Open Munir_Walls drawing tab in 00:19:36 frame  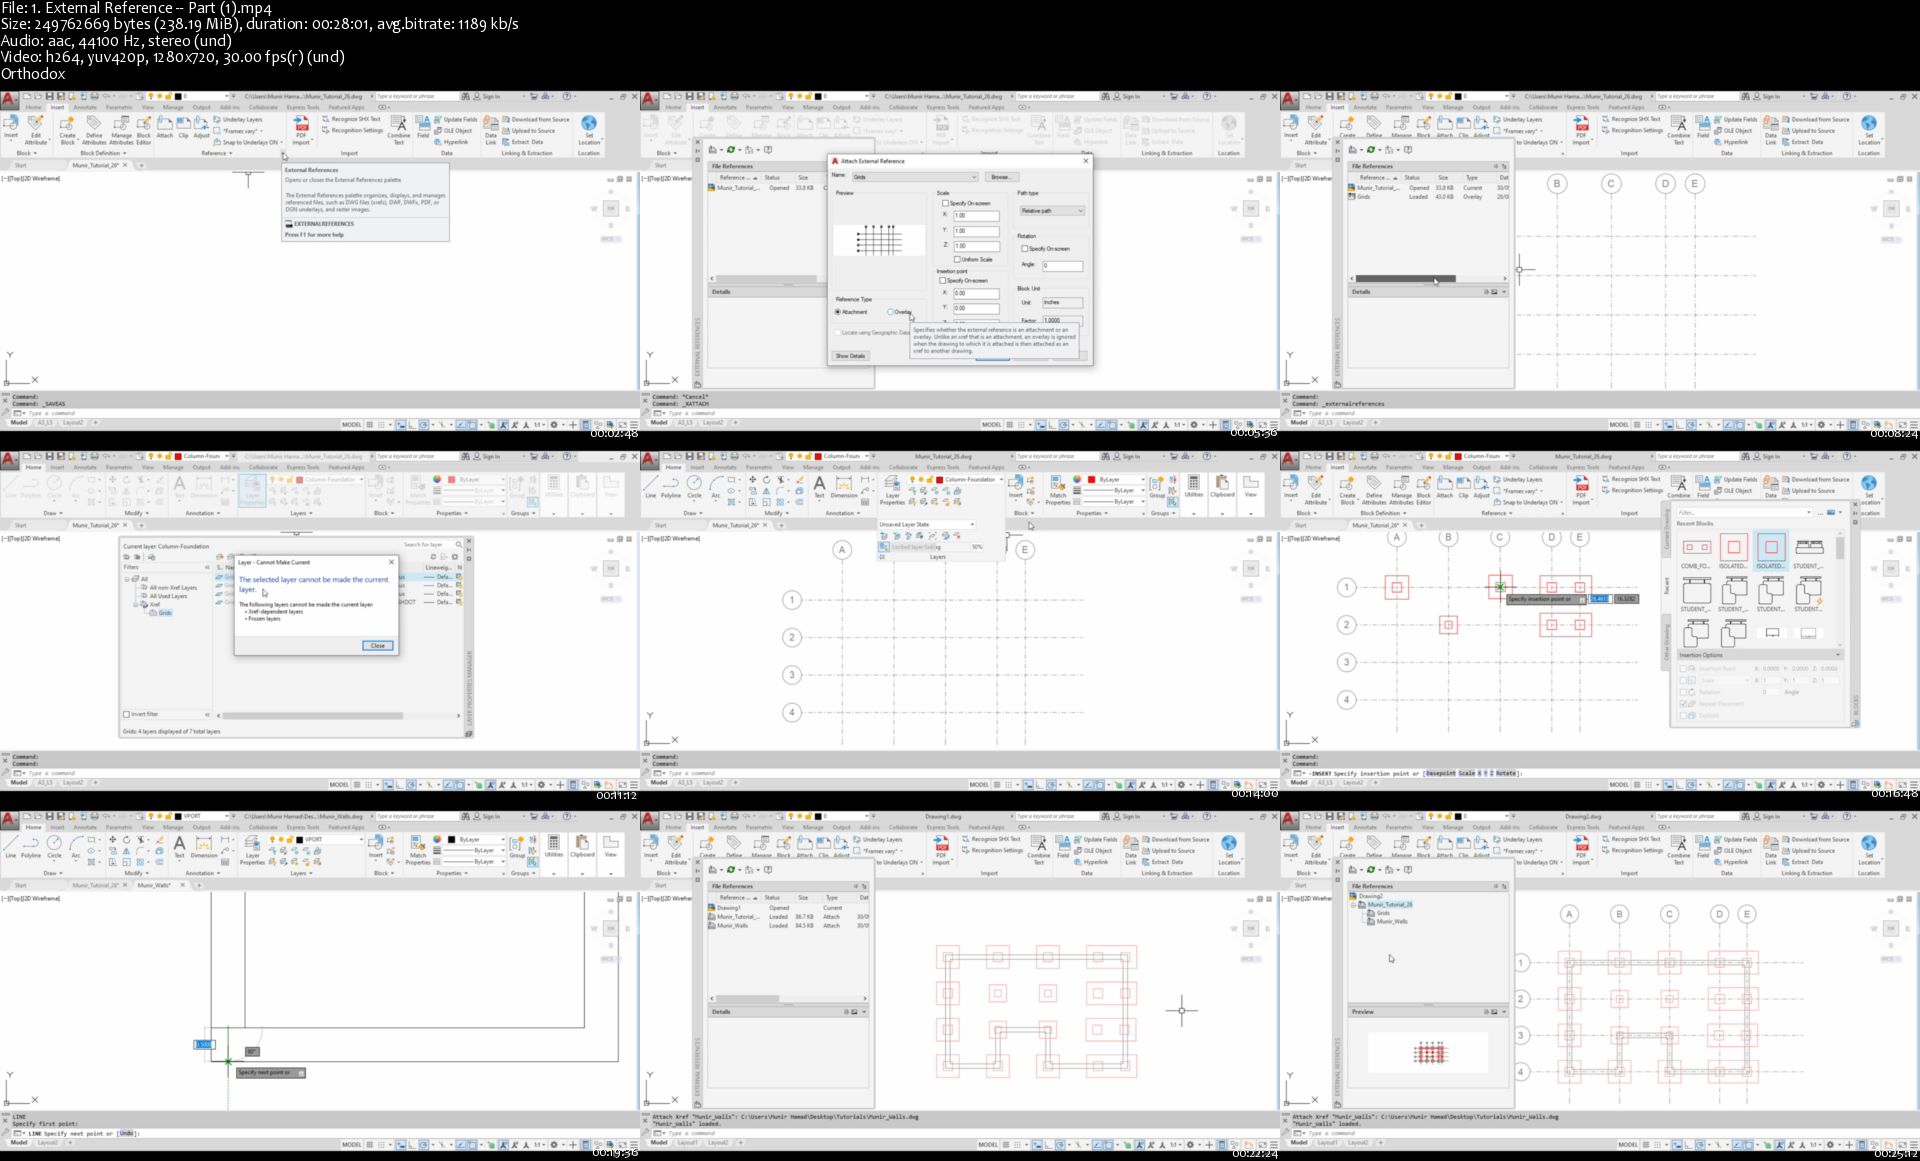coord(156,885)
